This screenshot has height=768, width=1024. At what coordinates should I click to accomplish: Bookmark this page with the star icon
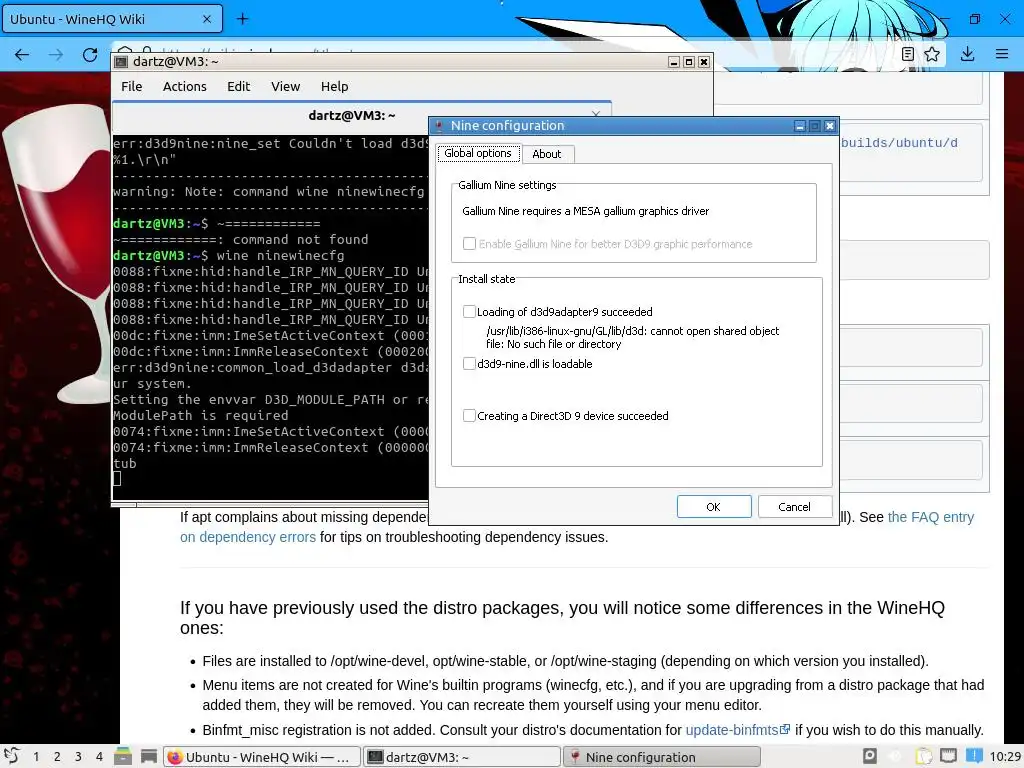click(932, 54)
